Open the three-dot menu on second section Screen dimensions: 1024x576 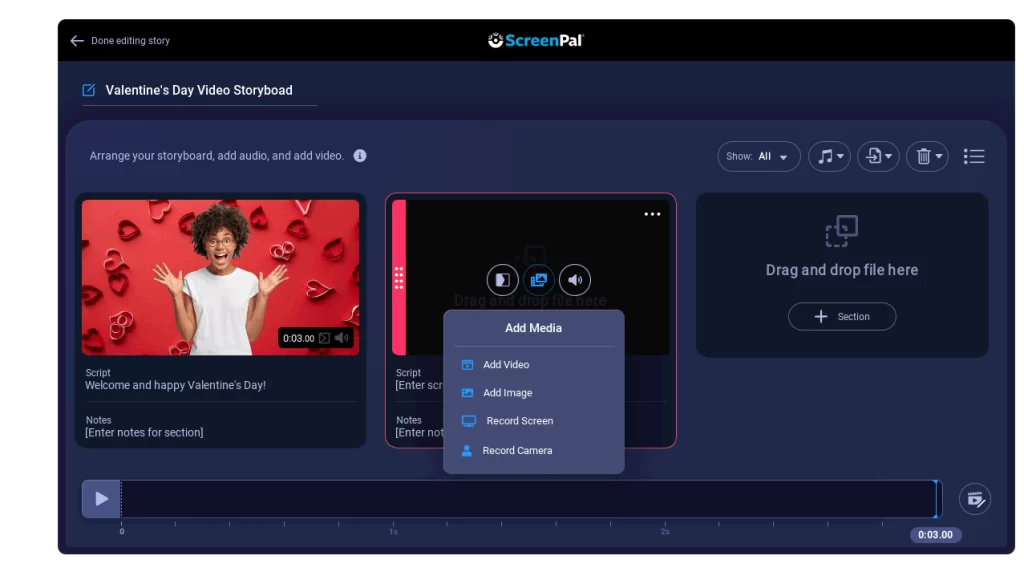tap(652, 214)
